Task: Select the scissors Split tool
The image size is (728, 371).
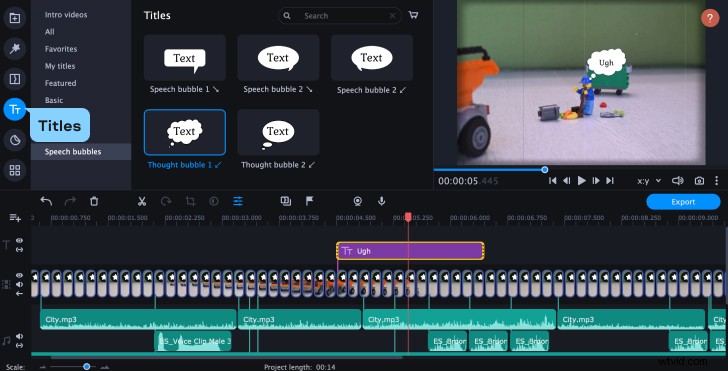Action: point(142,201)
